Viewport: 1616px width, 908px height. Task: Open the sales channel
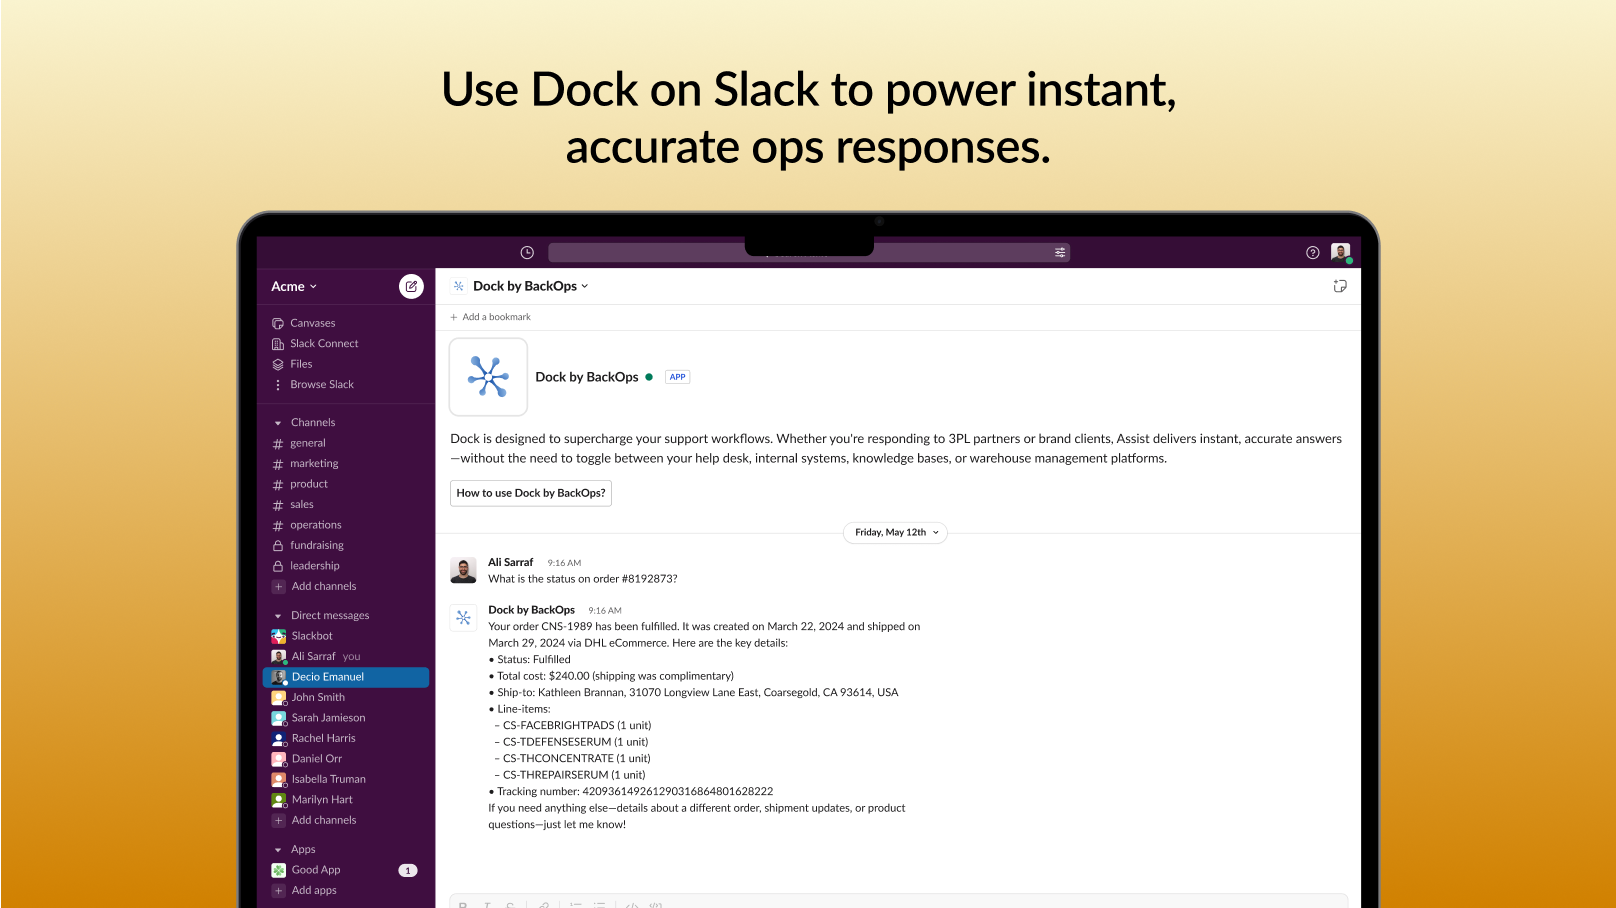(302, 505)
